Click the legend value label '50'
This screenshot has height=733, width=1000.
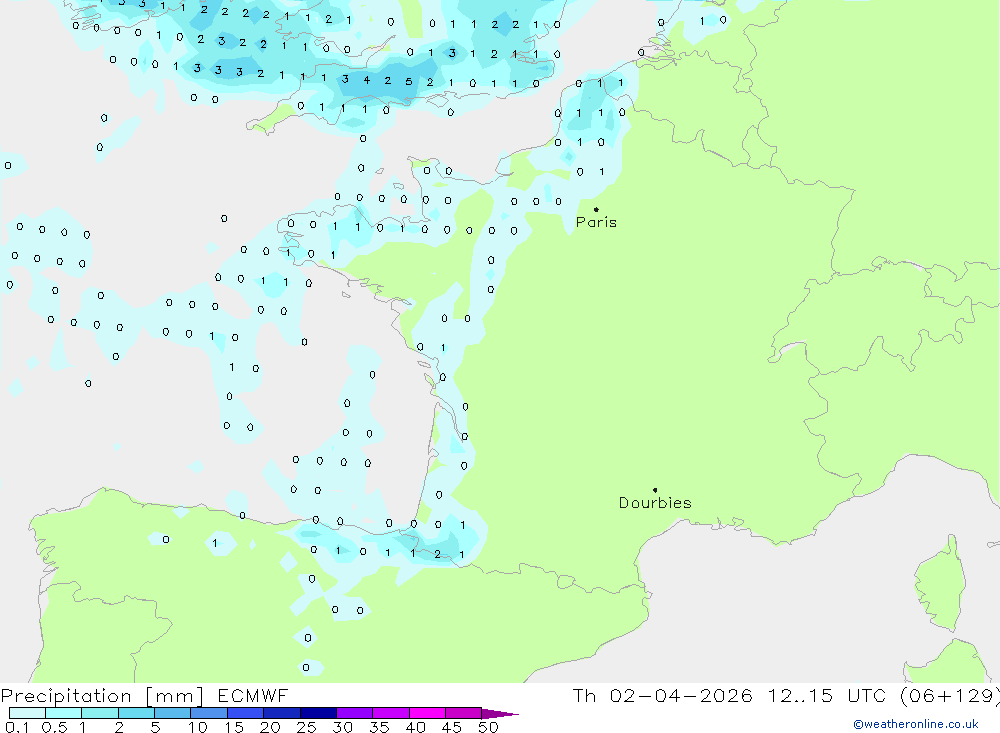coord(488,727)
